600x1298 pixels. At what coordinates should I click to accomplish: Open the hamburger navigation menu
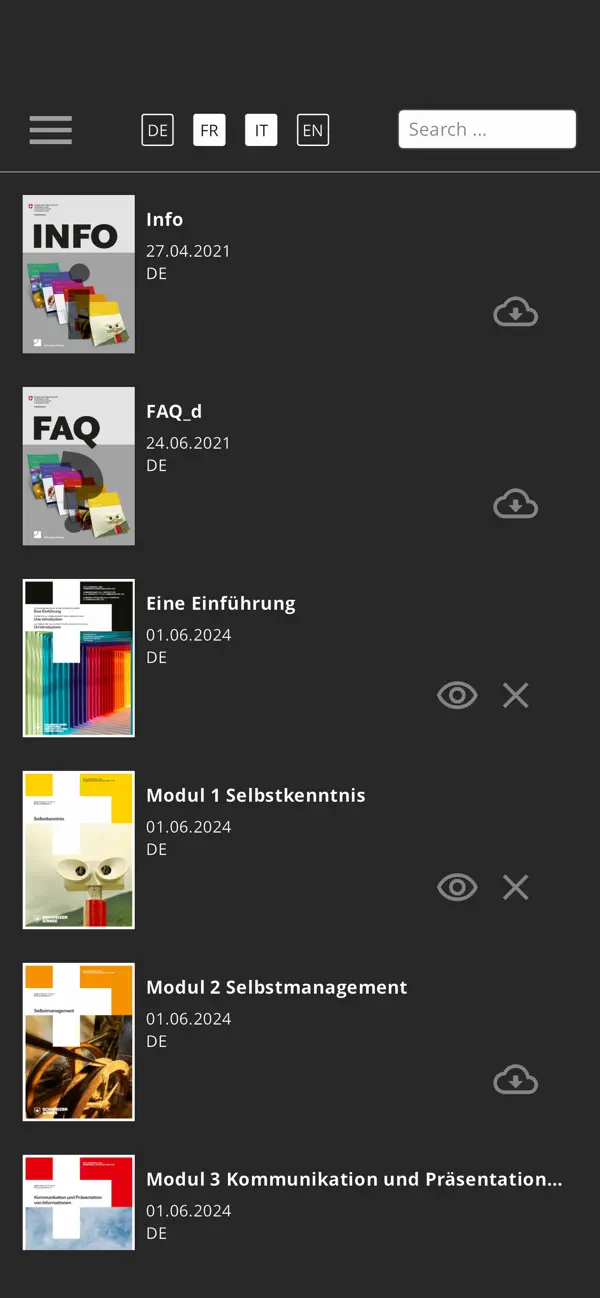coord(50,130)
